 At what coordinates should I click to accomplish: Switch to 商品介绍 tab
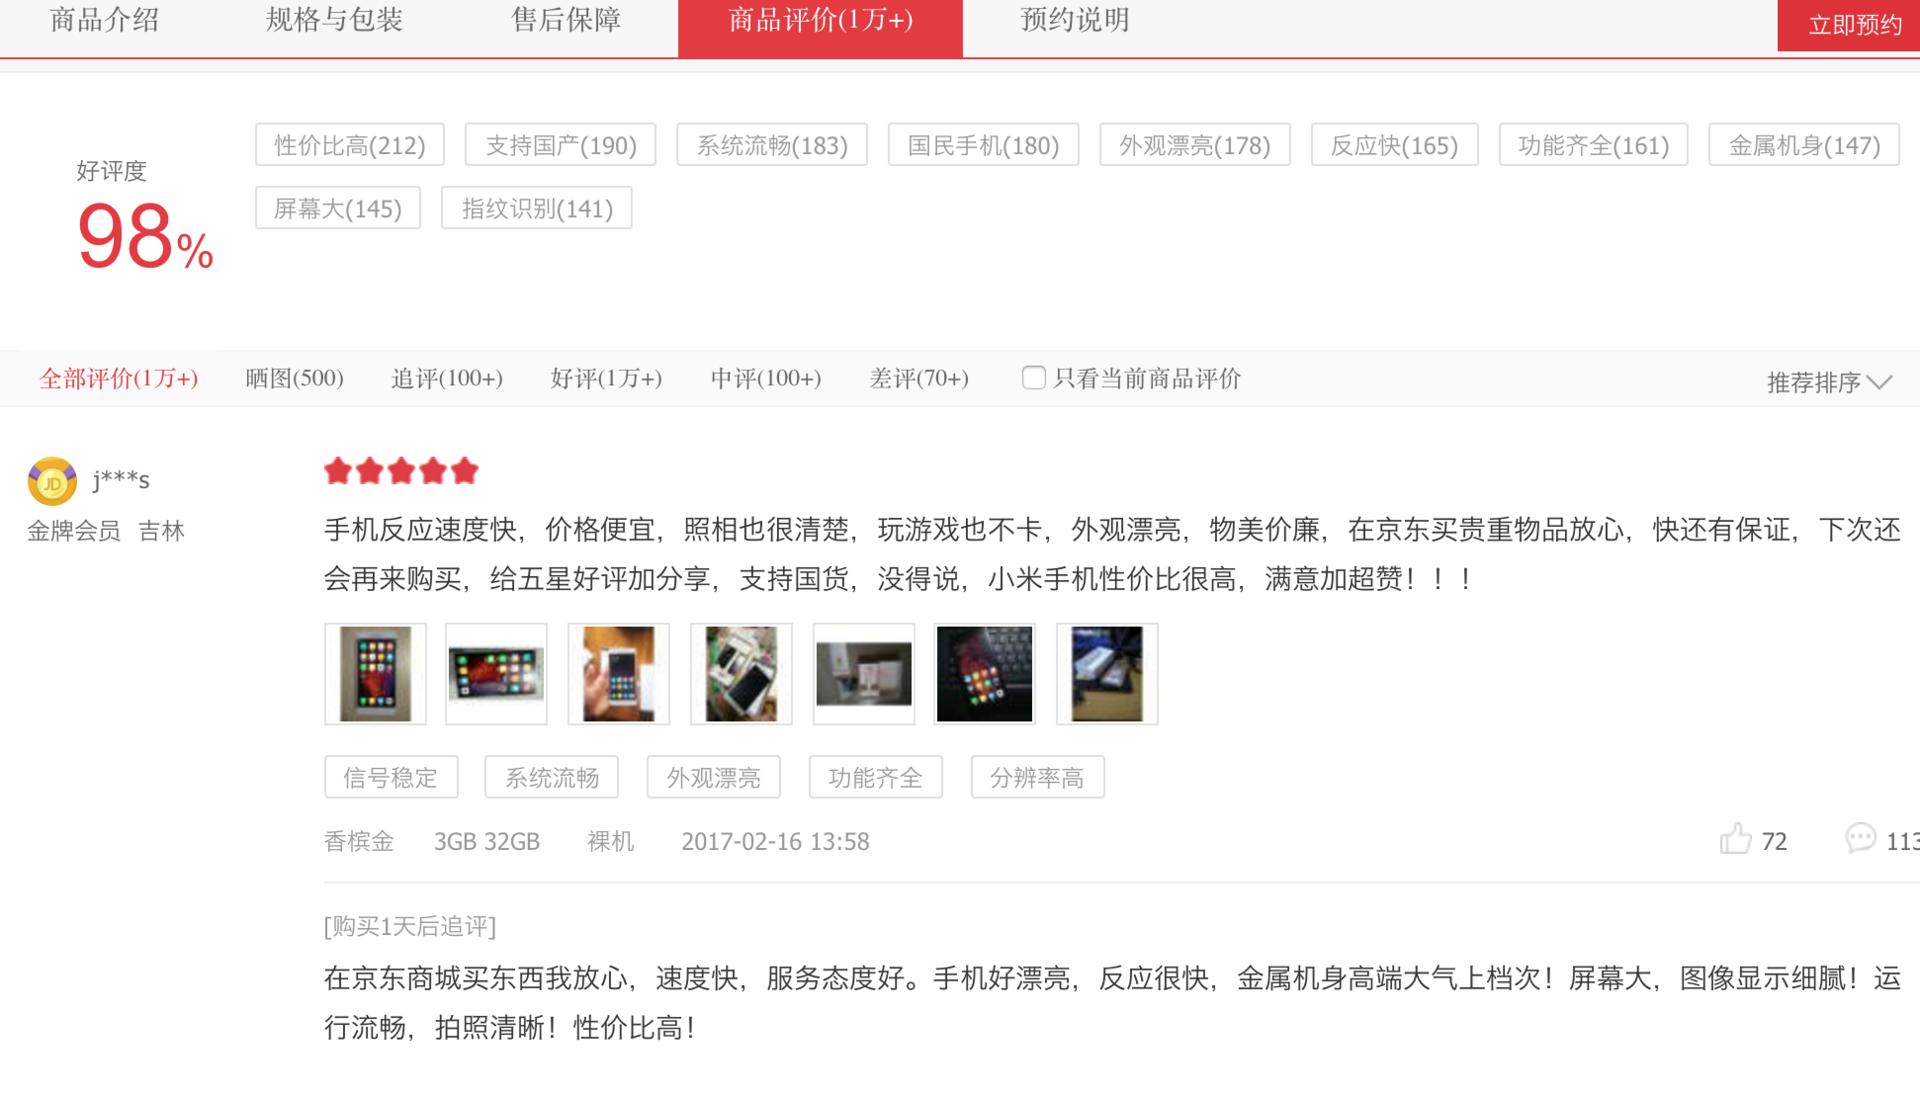pos(104,20)
